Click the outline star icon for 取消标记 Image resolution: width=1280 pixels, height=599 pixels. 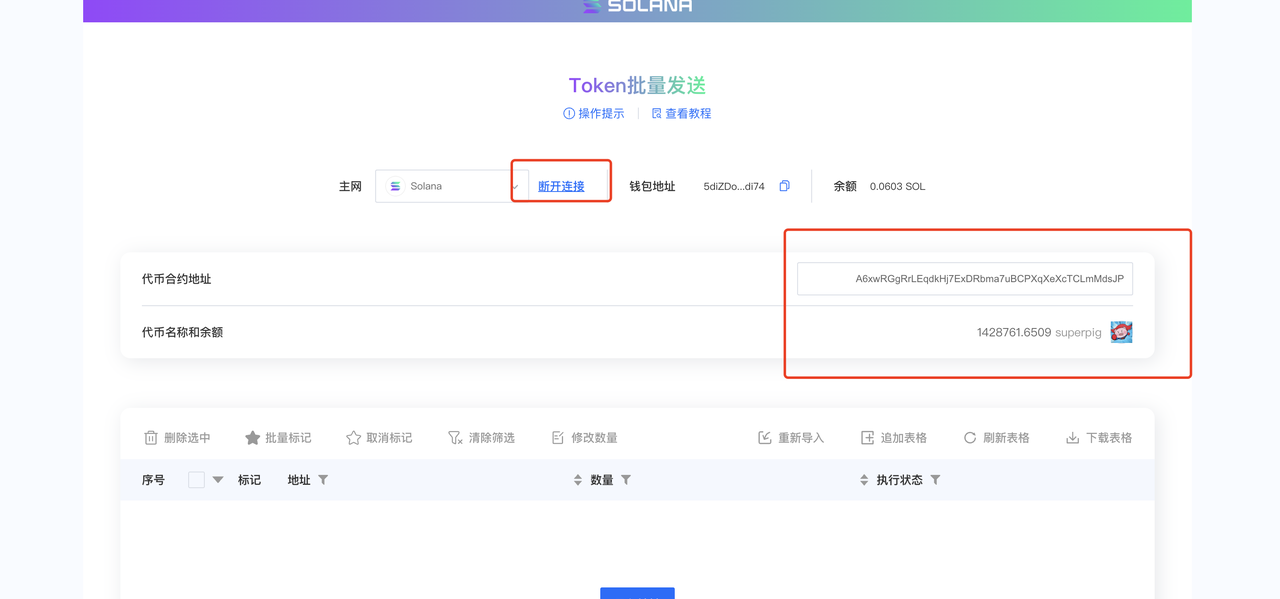[353, 438]
